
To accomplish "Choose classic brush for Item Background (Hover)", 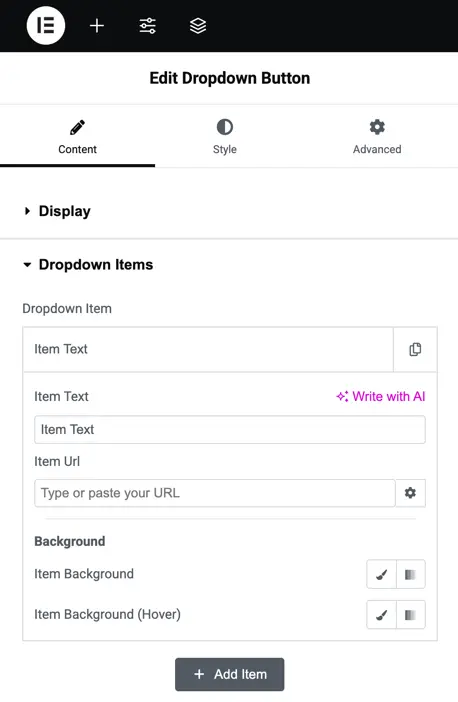I will point(381,615).
